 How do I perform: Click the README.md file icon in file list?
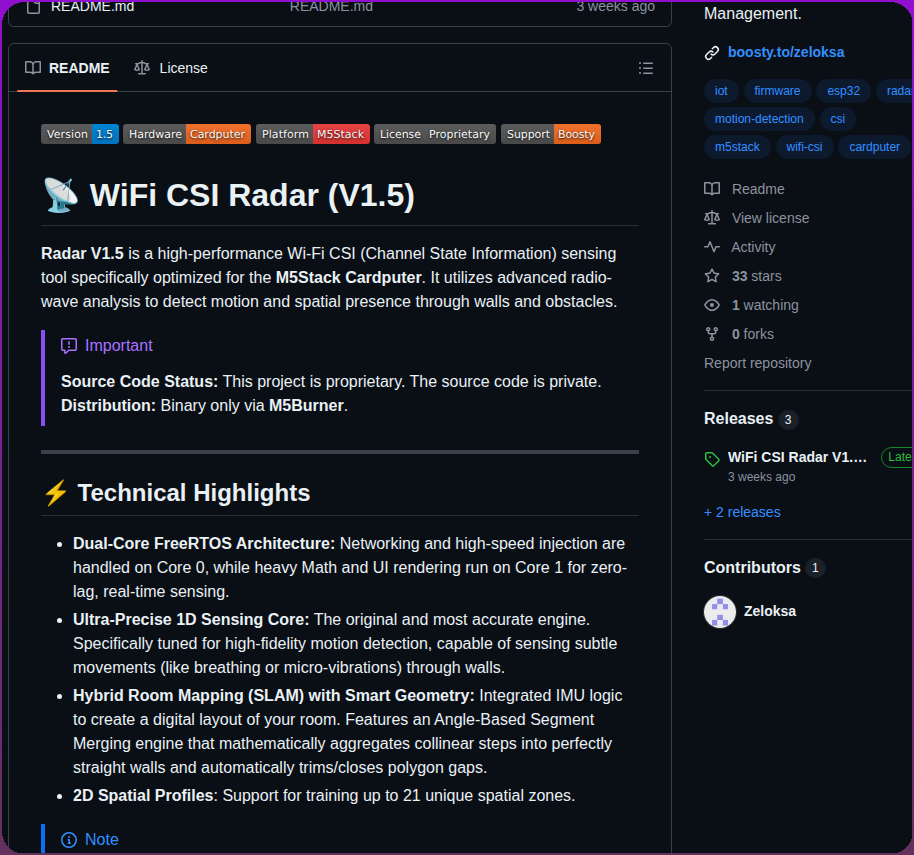point(33,7)
